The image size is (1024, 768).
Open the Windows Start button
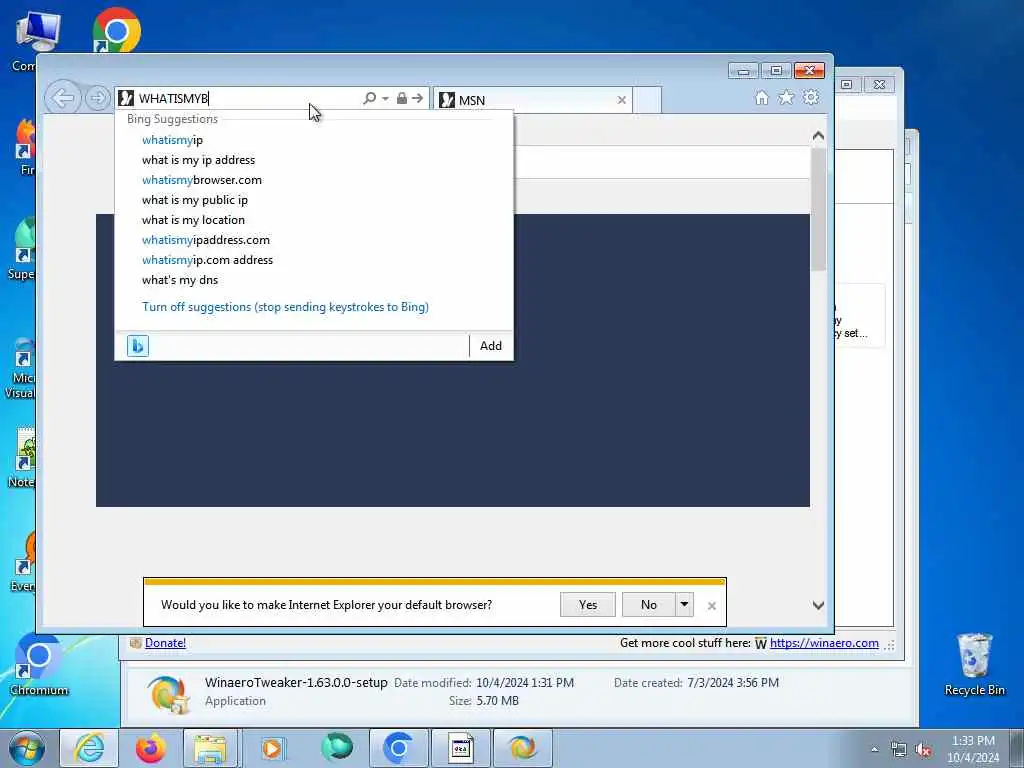coord(27,748)
